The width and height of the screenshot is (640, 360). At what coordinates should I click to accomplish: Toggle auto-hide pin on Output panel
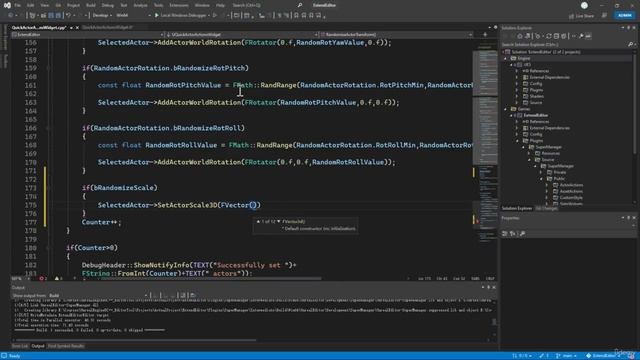(x=489, y=287)
